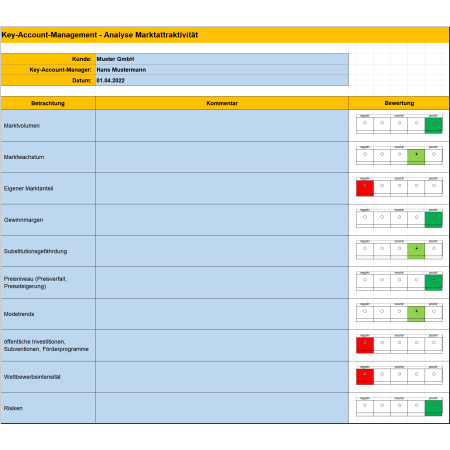Select comment cell for öffentliche Investitionen row
Viewport: 450px width, 450px height.
(222, 345)
